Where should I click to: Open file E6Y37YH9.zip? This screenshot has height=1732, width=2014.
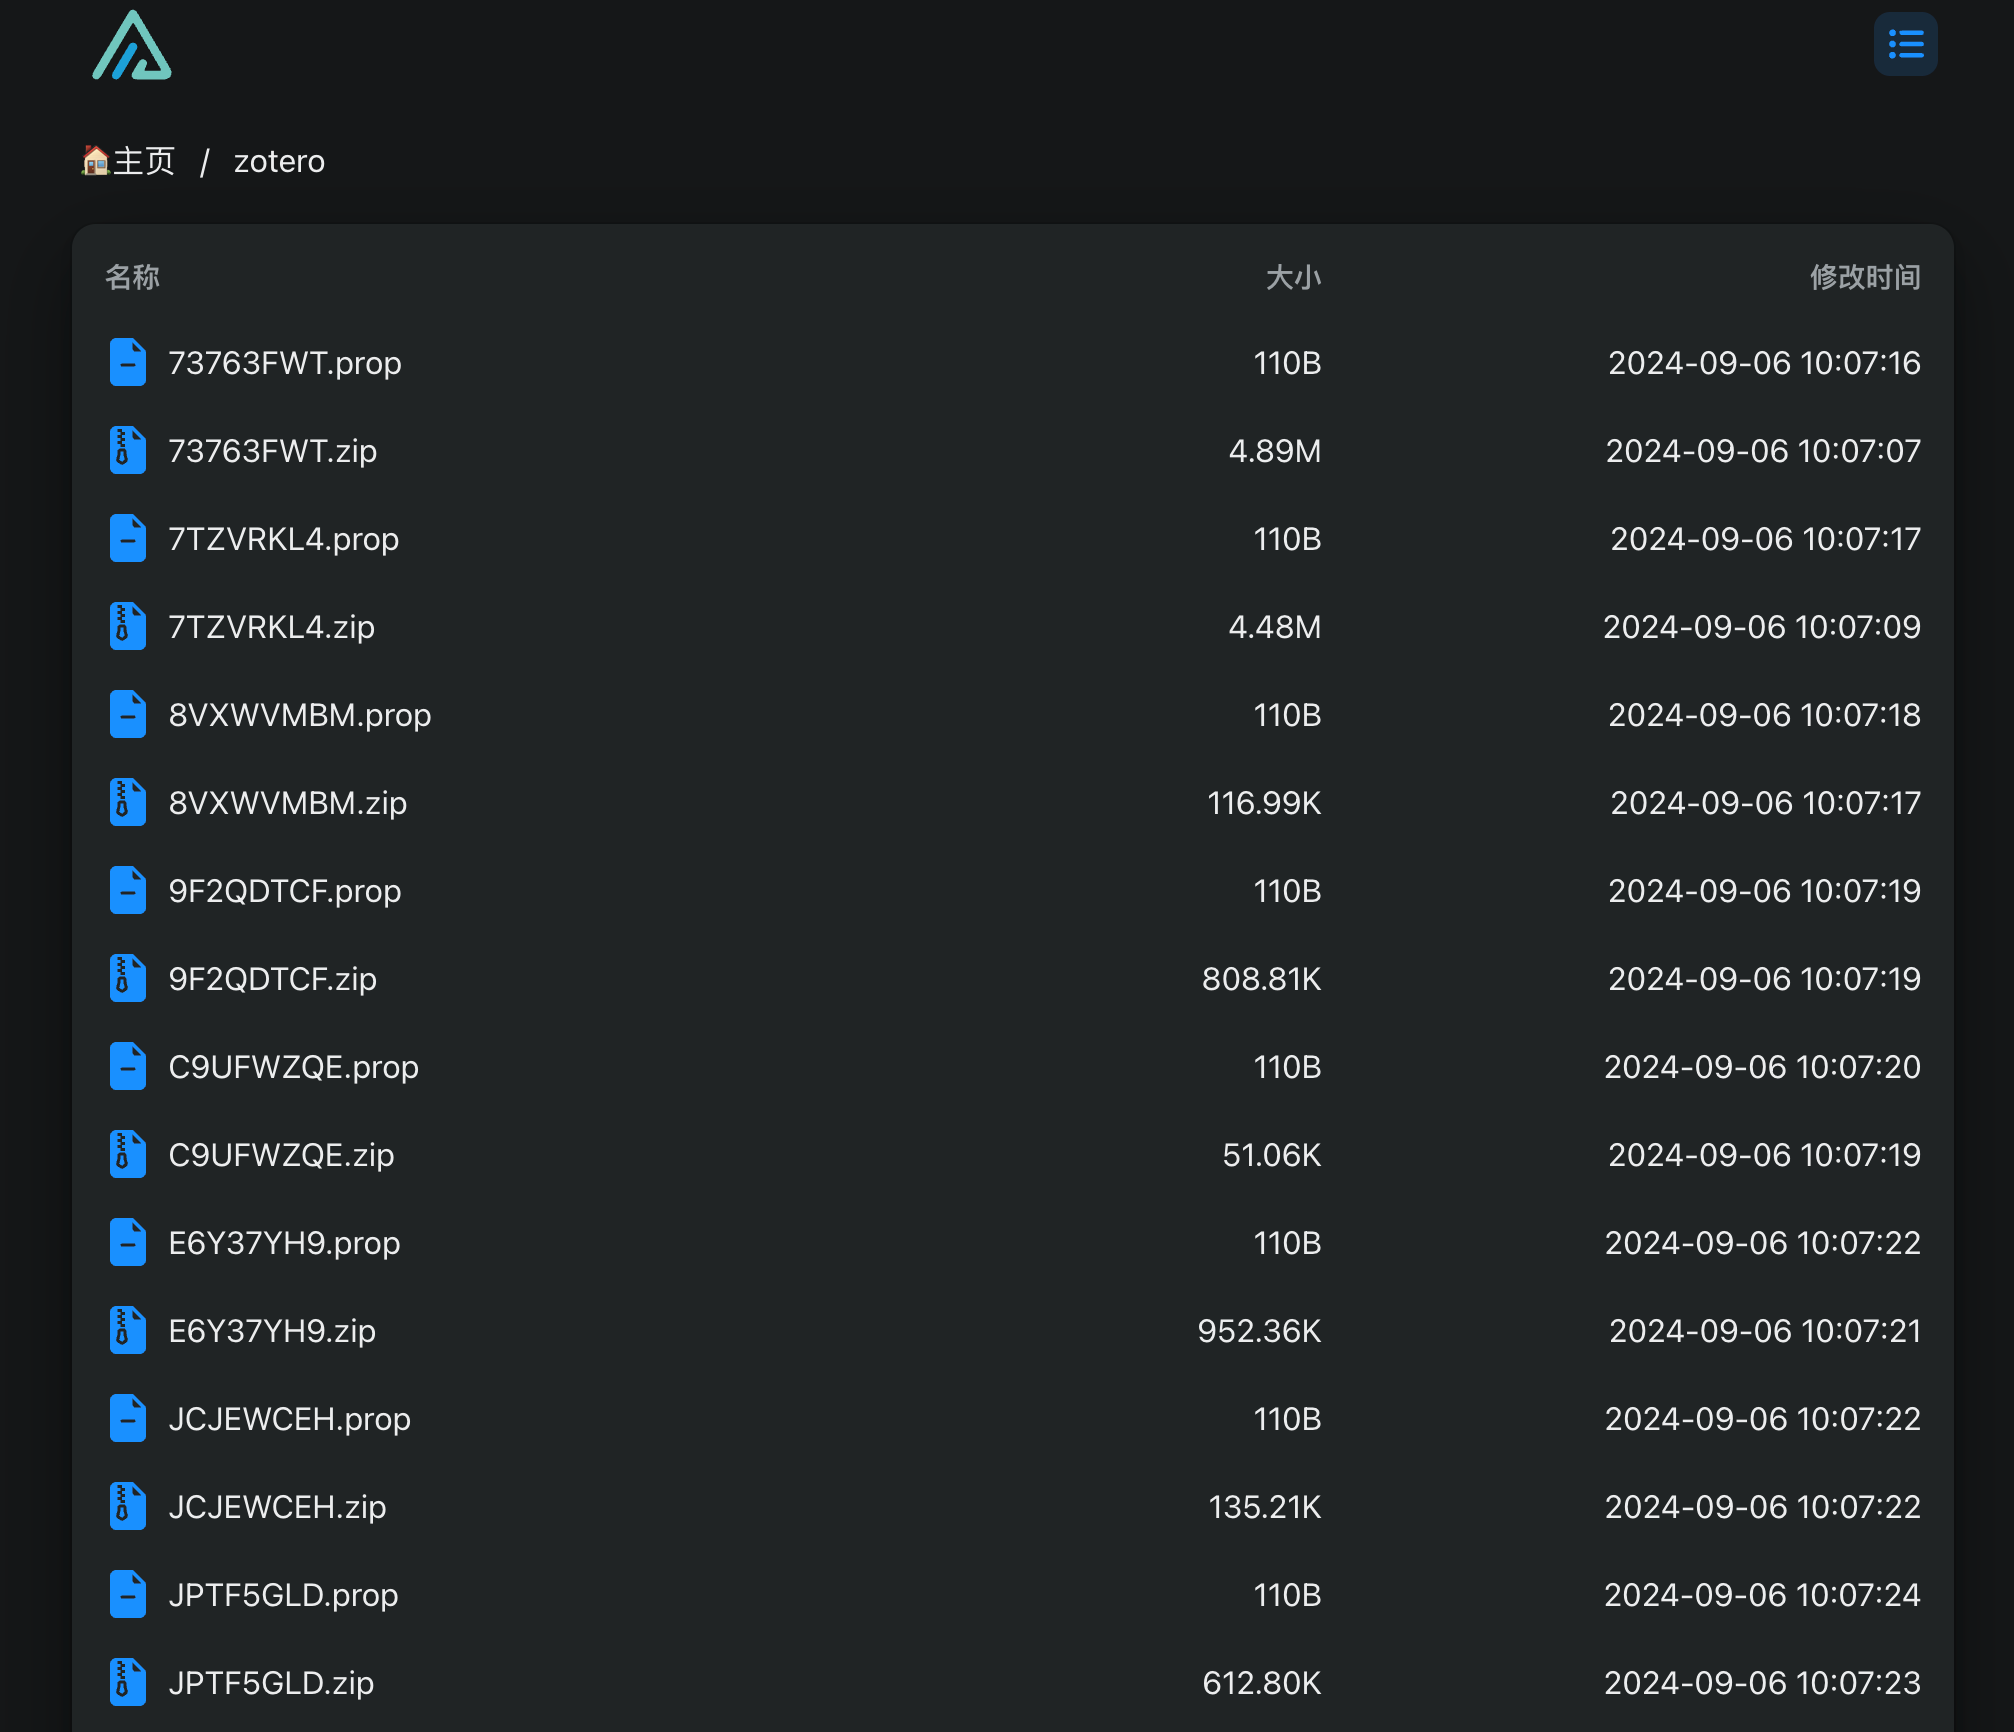[273, 1331]
